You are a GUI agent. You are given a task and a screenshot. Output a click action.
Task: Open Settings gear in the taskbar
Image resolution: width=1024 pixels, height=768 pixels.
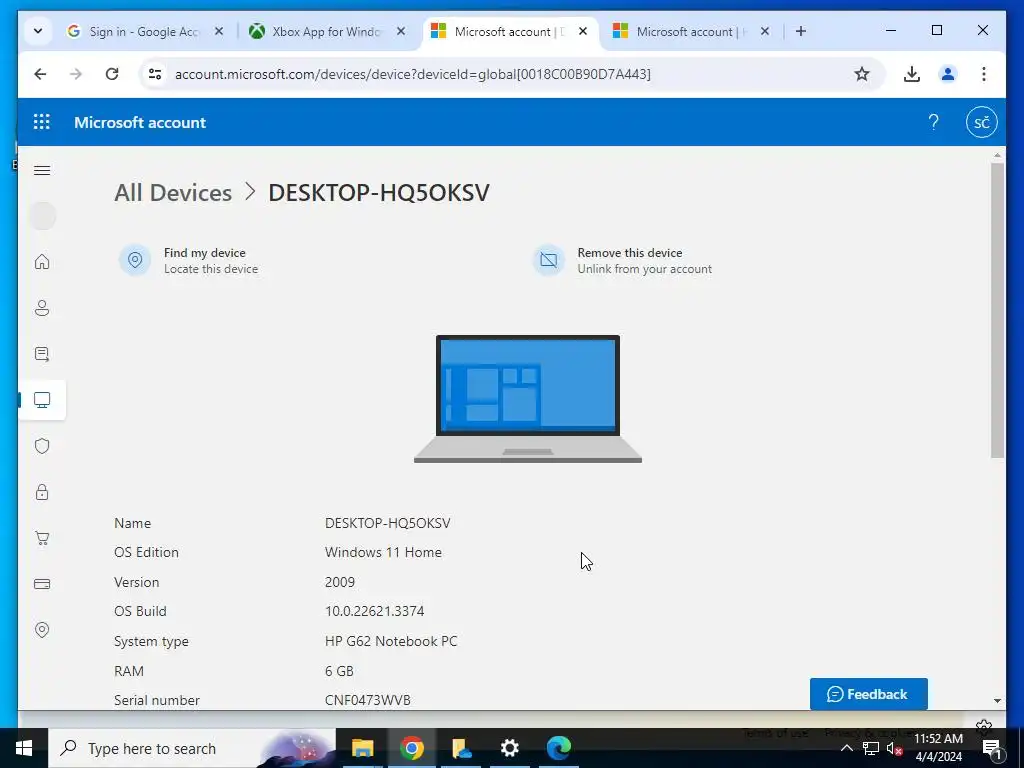[x=509, y=748]
